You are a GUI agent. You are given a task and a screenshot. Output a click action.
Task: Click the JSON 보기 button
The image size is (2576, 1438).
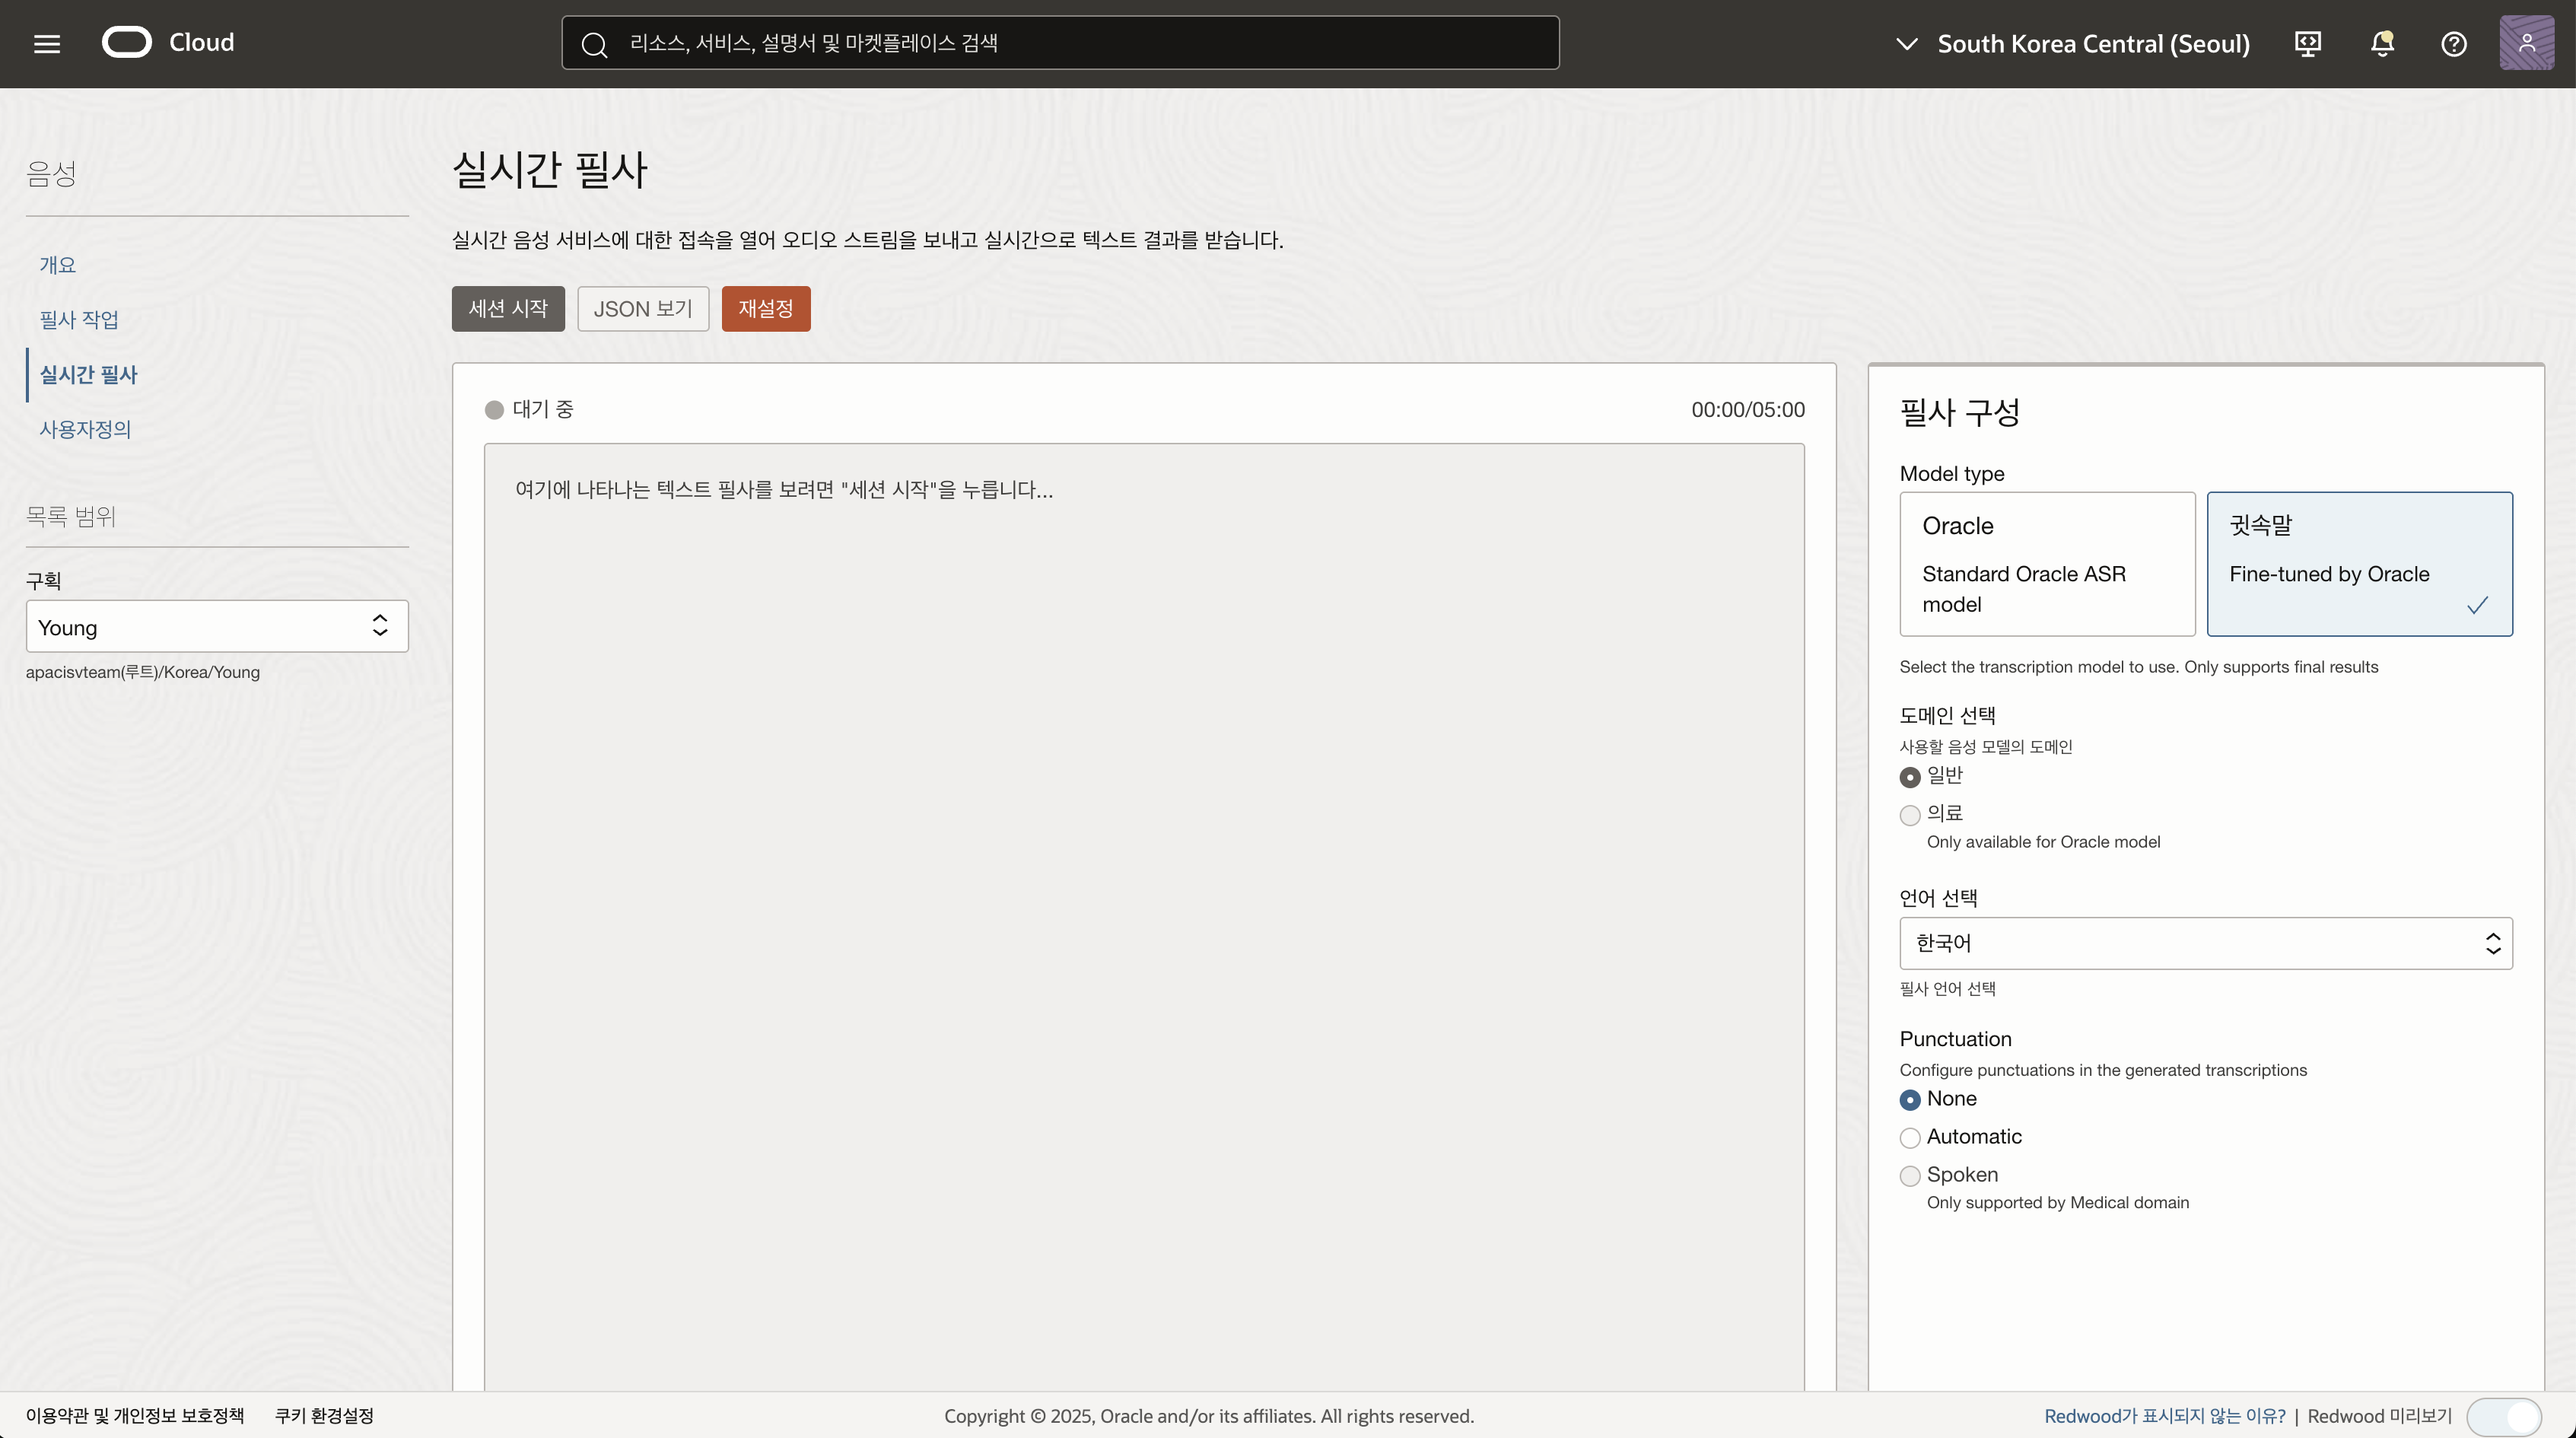point(643,309)
